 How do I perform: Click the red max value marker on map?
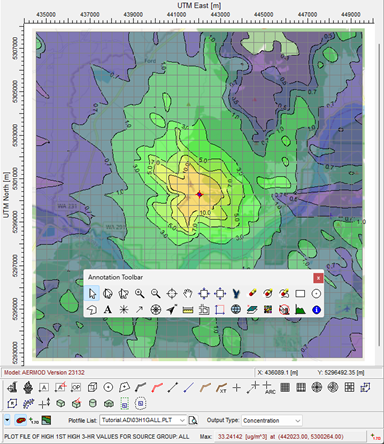click(199, 194)
